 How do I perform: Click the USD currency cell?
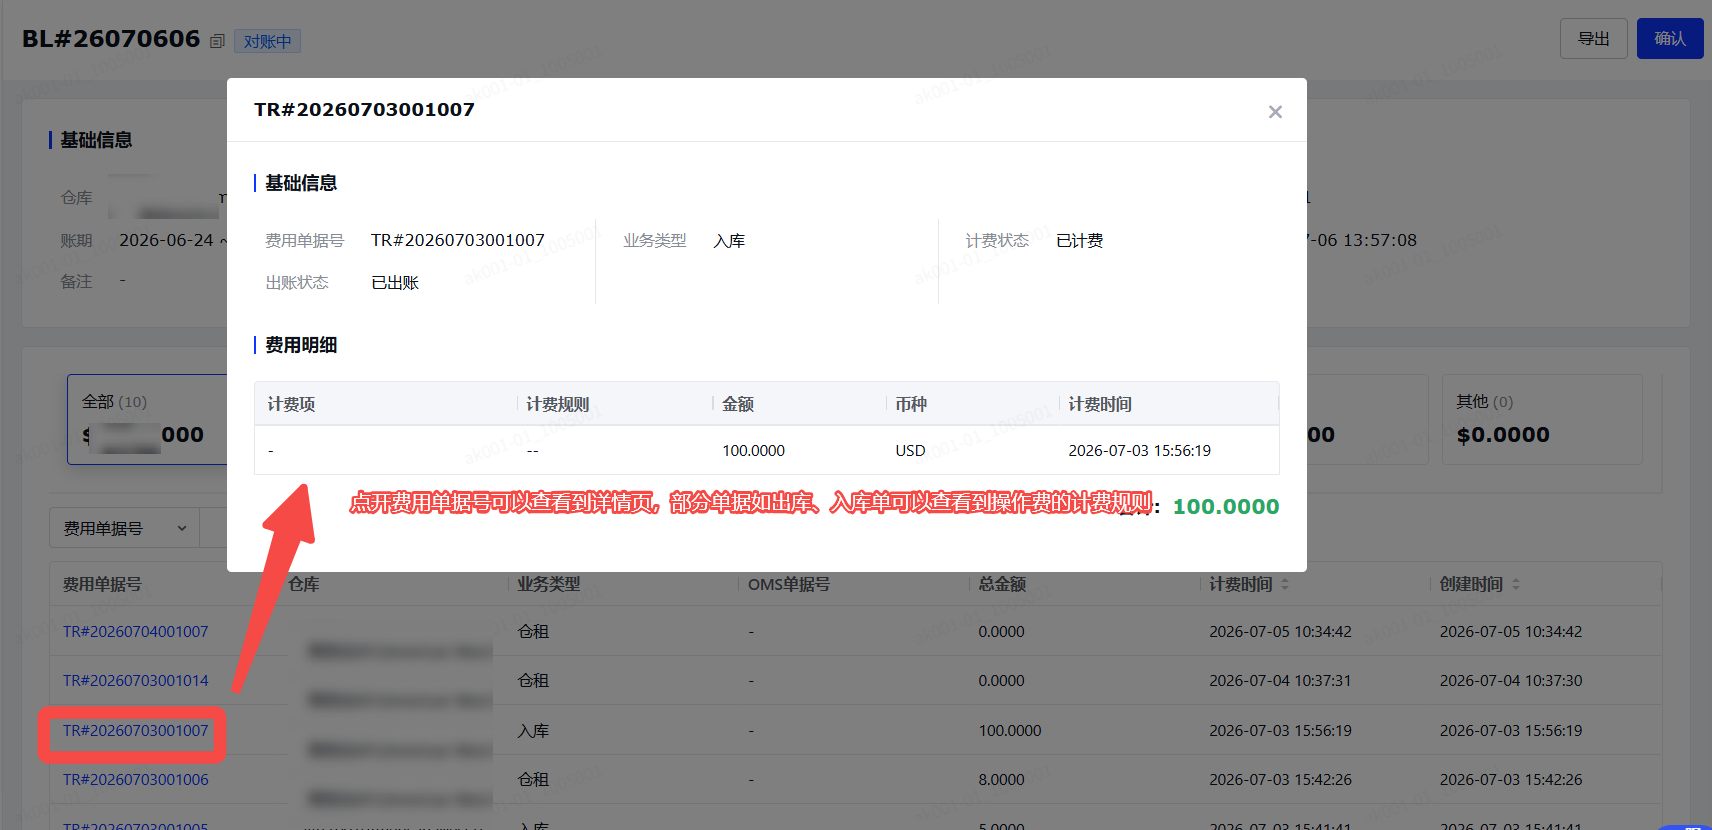(910, 451)
